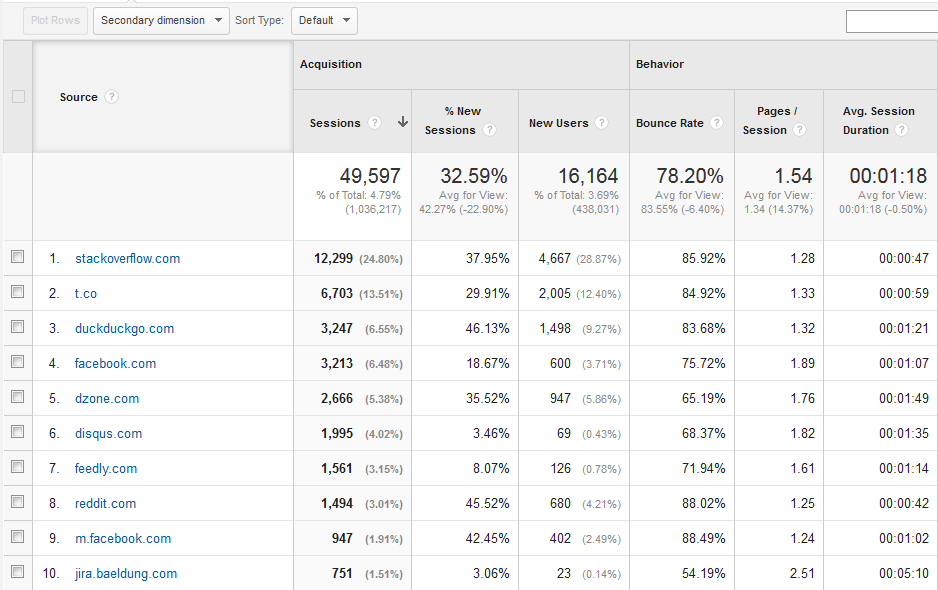Sort by Avg. Session Duration header

click(879, 120)
